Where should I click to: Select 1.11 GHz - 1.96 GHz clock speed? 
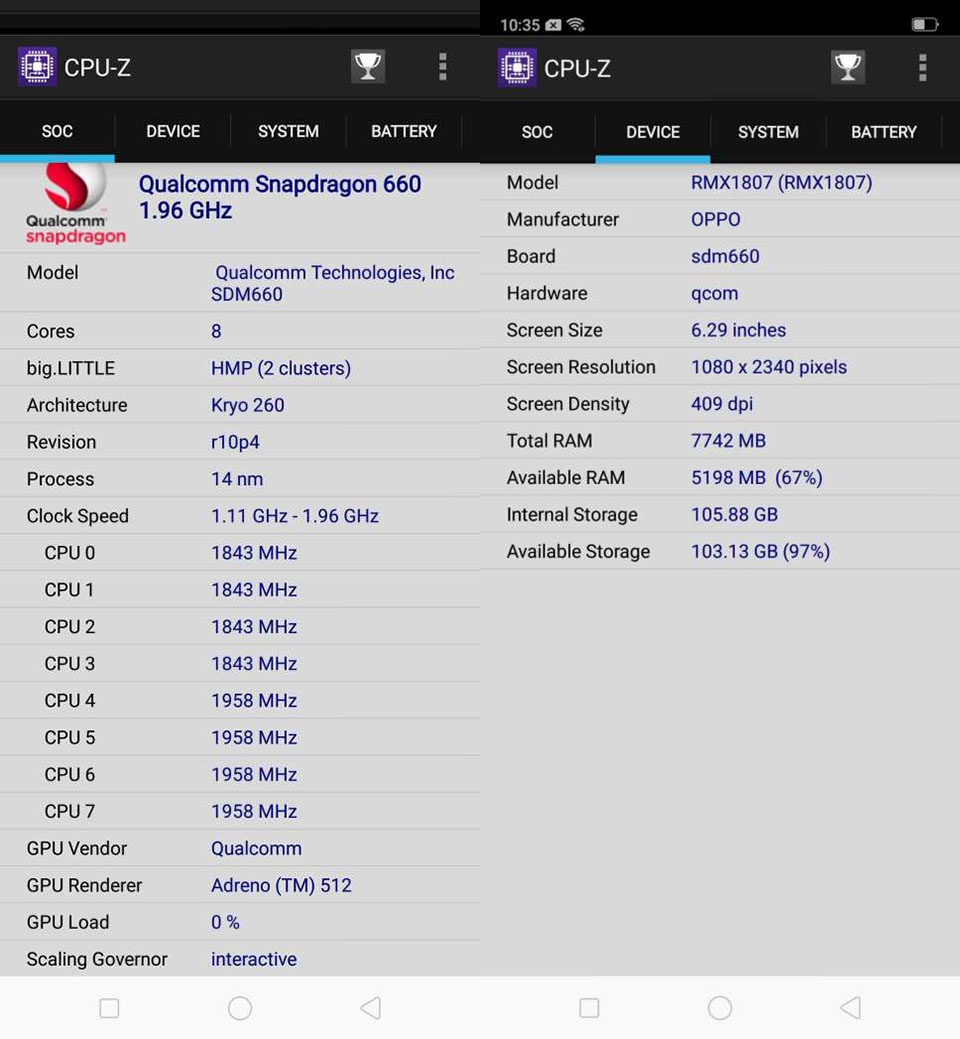[x=295, y=516]
